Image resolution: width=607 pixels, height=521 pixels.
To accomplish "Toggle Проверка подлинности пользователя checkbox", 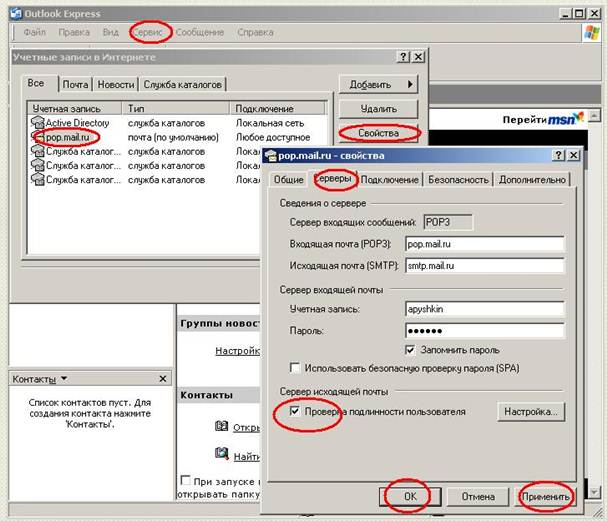I will point(295,411).
